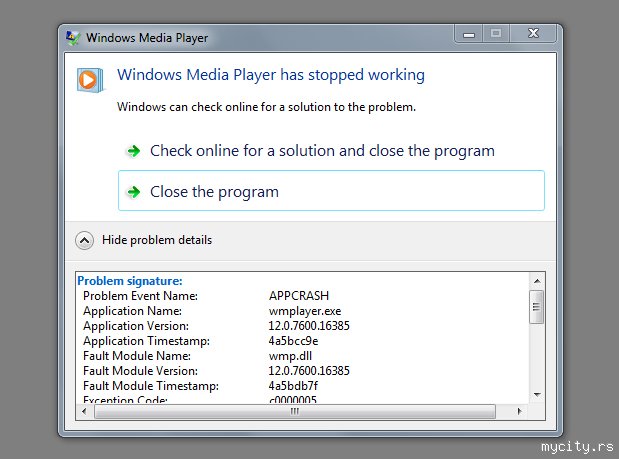Click Hide problem details label
Viewport: 619px width, 459px height.
(157, 240)
